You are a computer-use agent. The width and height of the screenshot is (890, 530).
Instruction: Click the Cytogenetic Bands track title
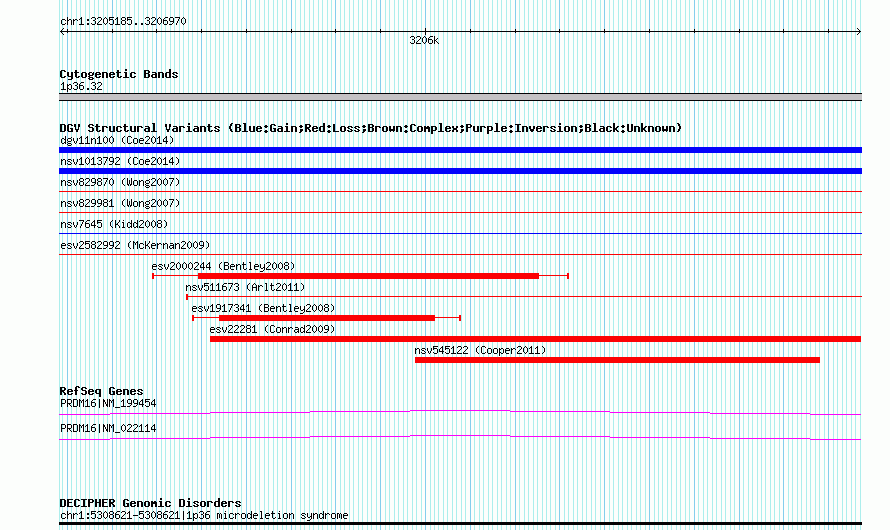point(119,74)
